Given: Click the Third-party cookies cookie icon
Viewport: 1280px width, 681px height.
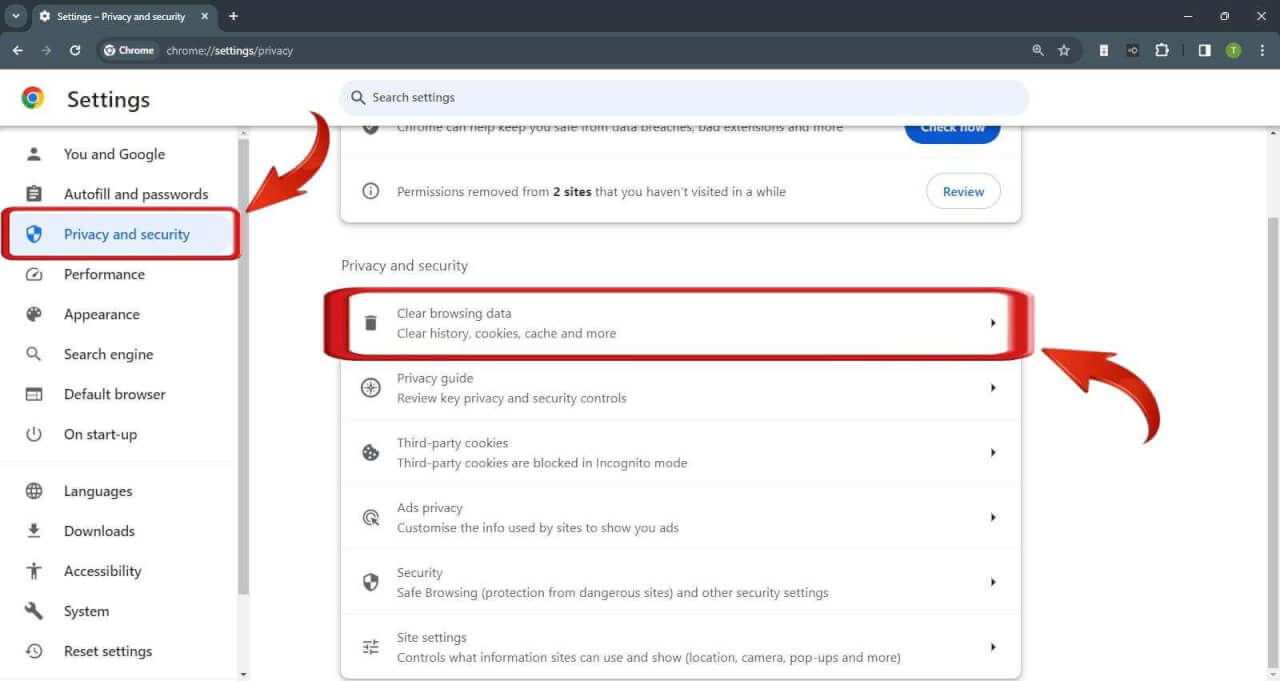Looking at the screenshot, I should [371, 452].
